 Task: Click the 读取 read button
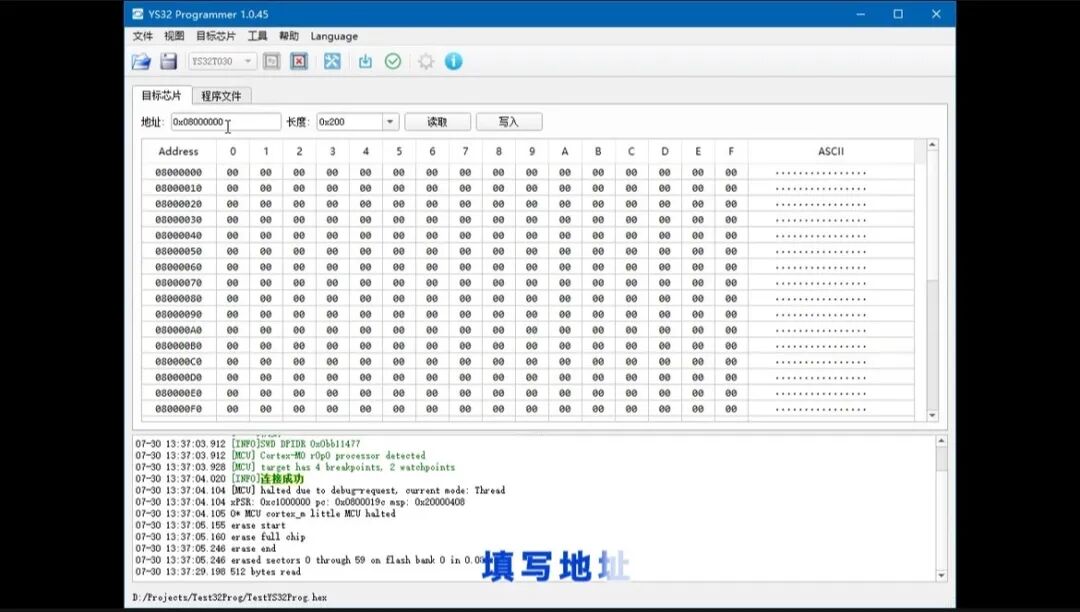[437, 122]
